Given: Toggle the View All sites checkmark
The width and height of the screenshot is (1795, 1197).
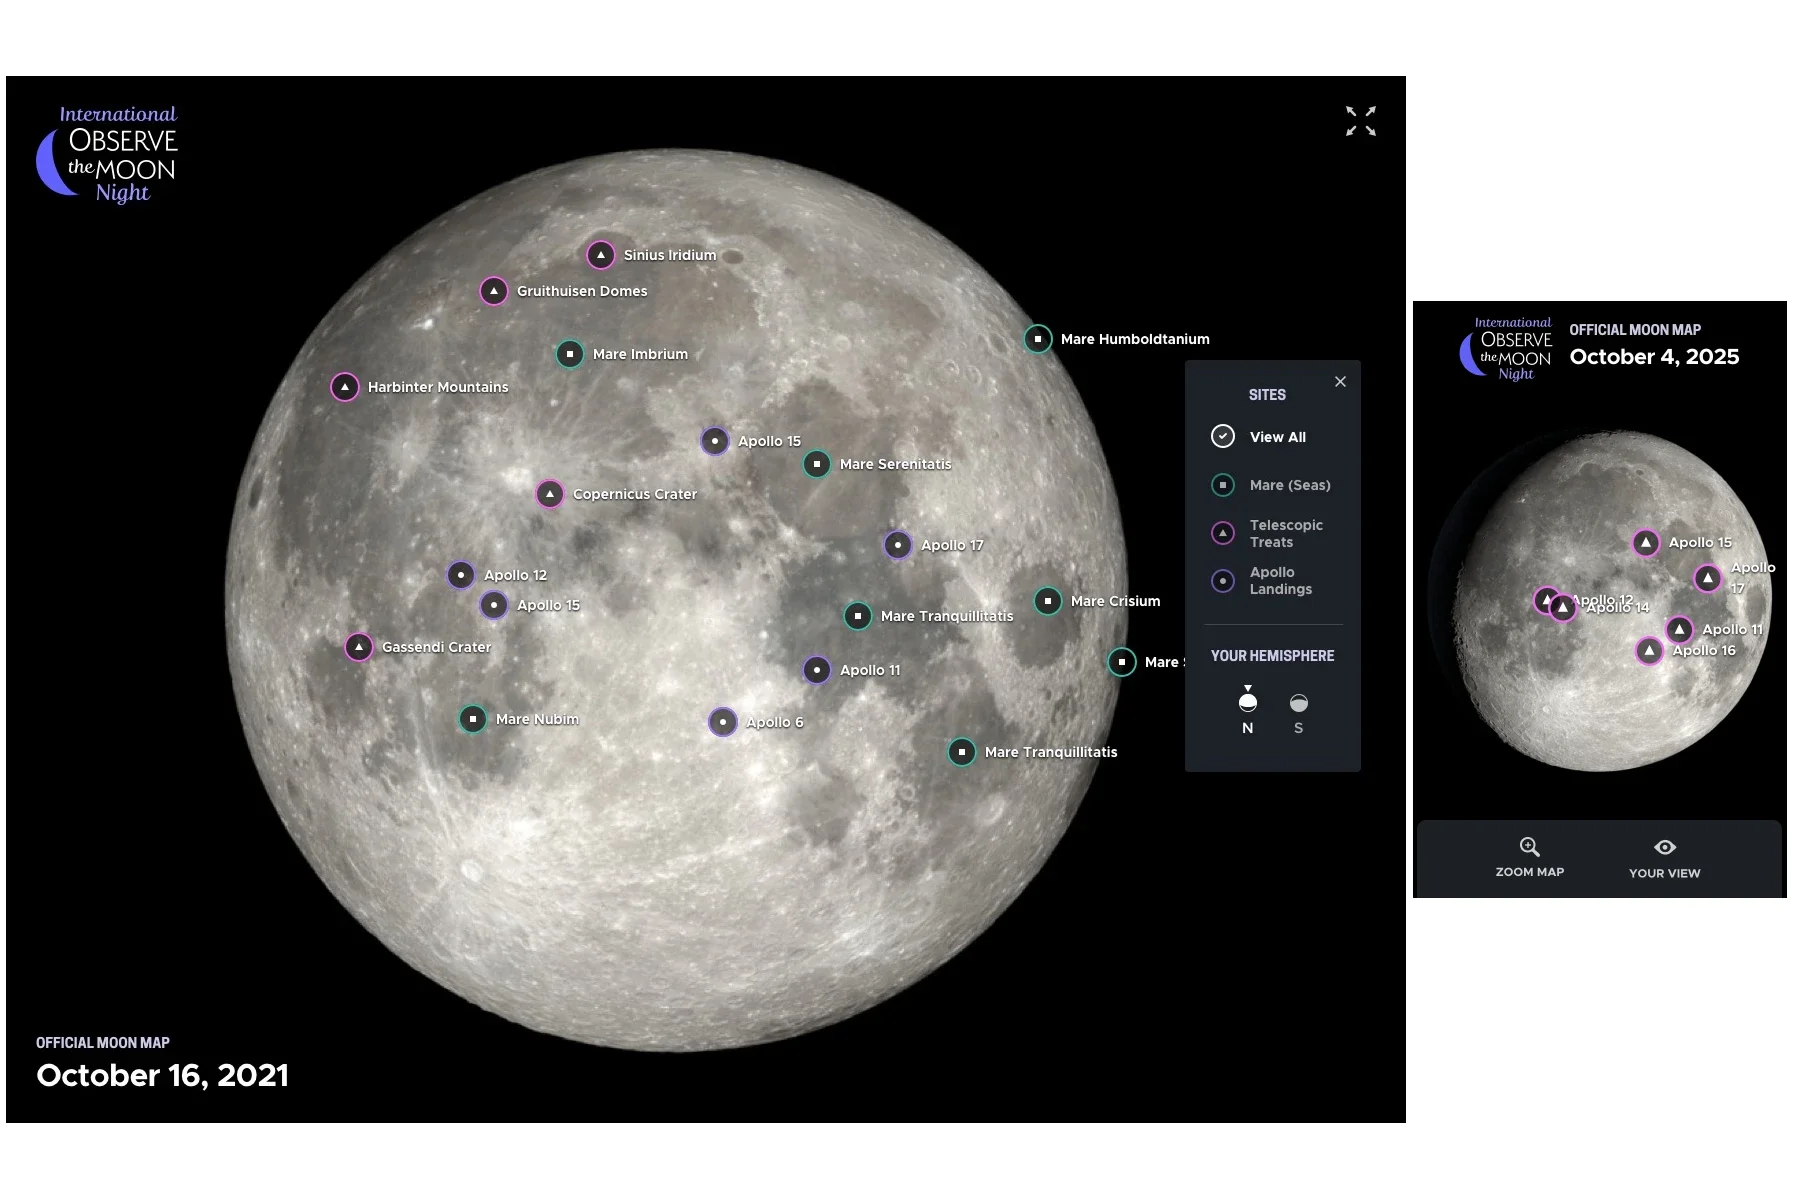Looking at the screenshot, I should click(1222, 436).
